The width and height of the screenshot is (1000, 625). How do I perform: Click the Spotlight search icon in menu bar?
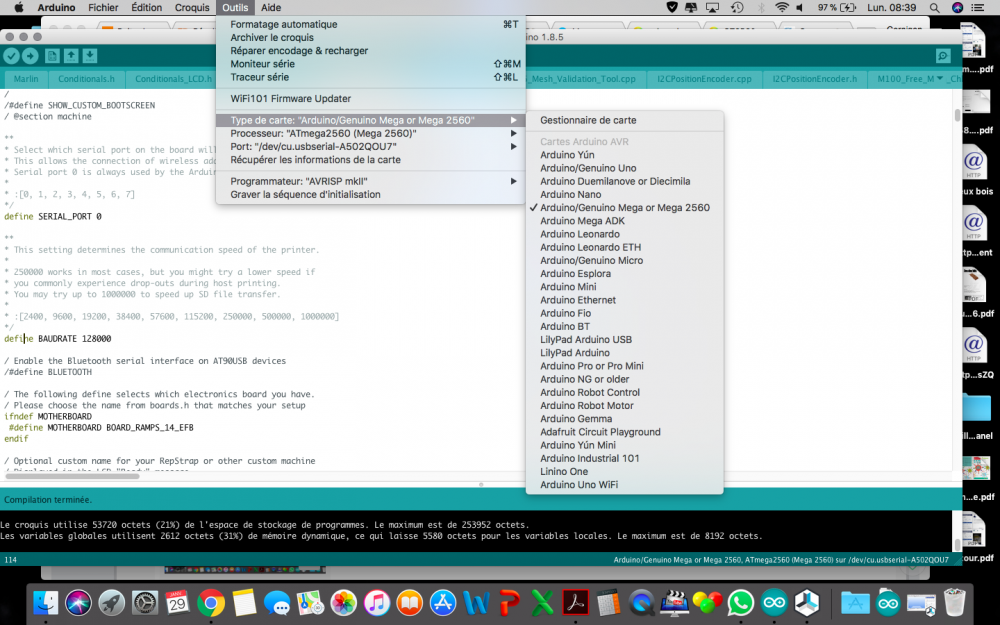coord(934,8)
